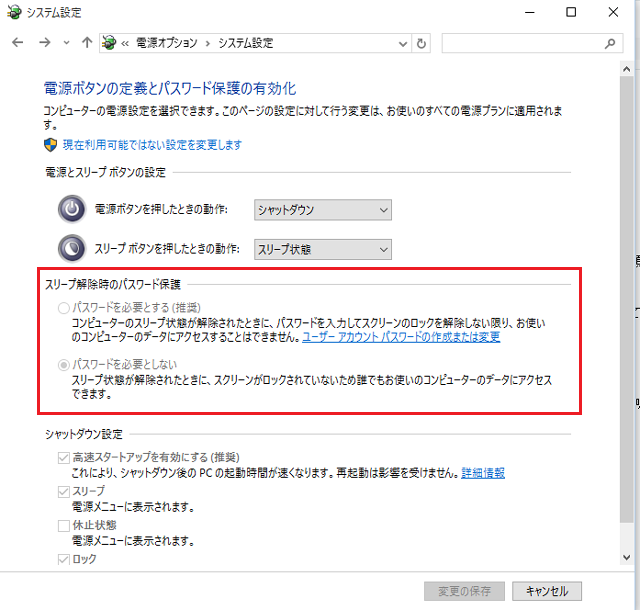Toggle the 休止状態 checkbox
The image size is (640, 610).
point(64,525)
